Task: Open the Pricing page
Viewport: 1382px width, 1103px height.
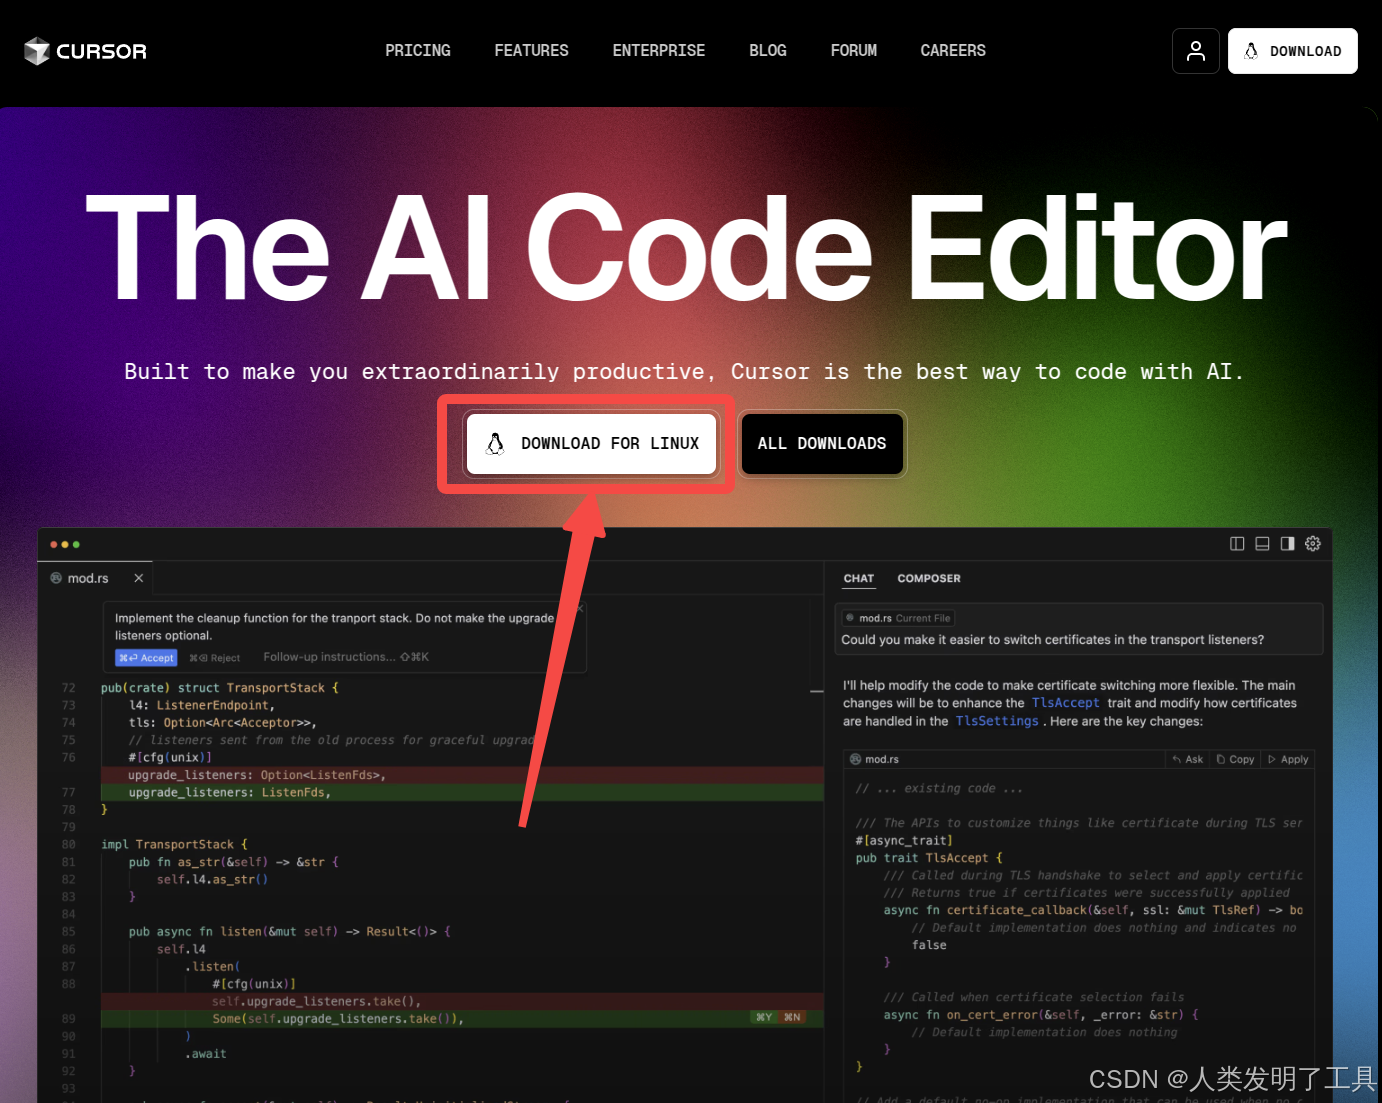Action: click(418, 50)
